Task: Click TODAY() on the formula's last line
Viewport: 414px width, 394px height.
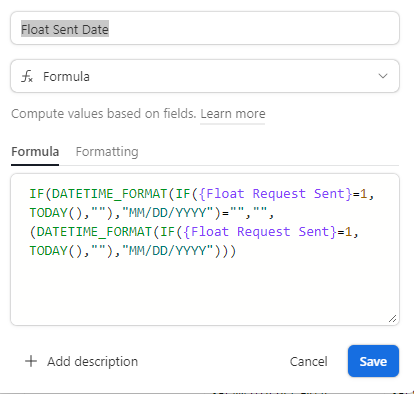Action: click(56, 251)
